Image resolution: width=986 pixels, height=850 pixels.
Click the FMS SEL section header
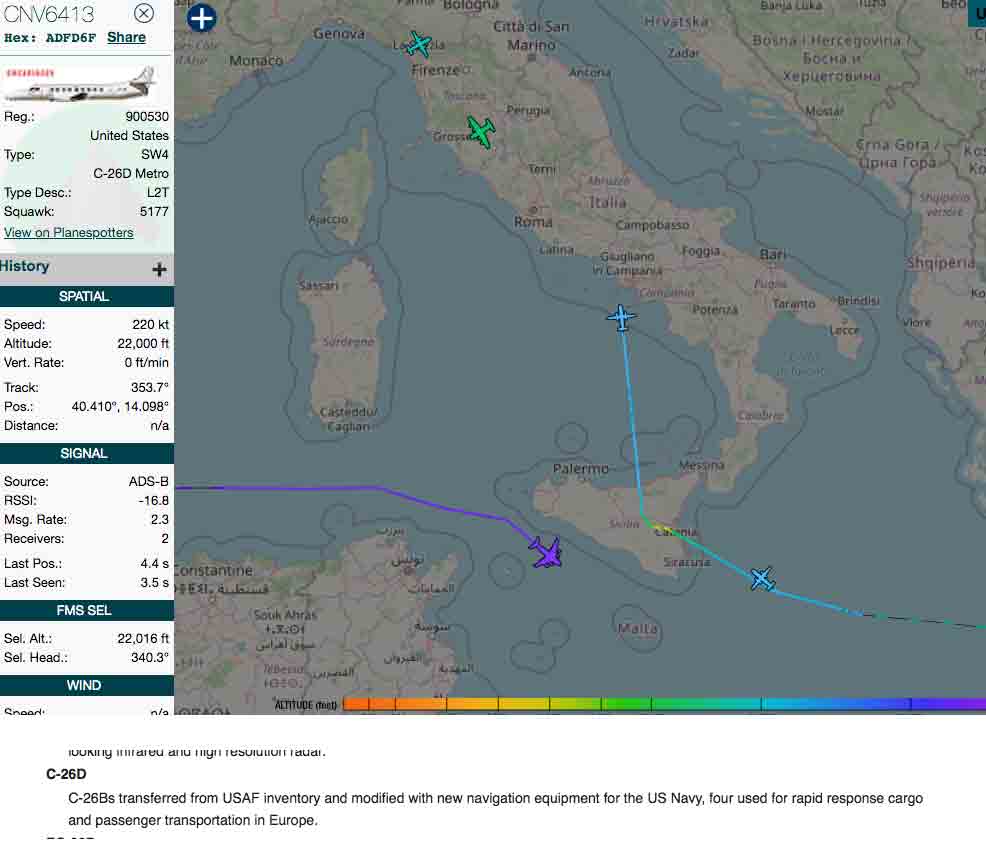pyautogui.click(x=87, y=610)
